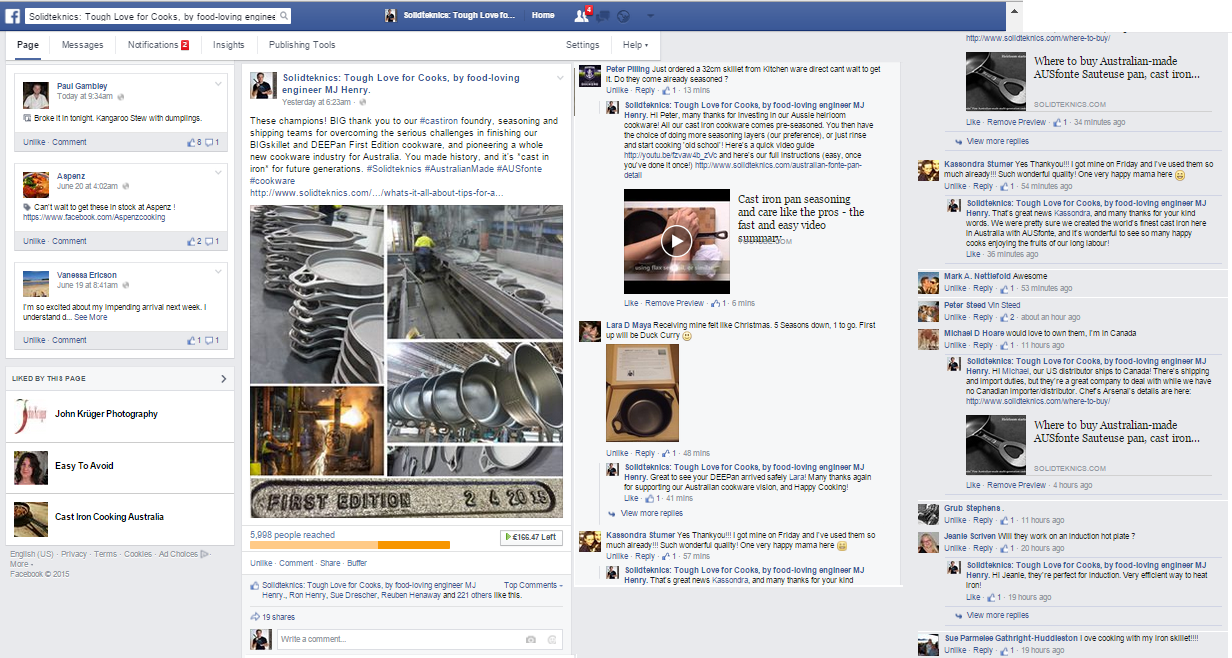Unlike Jeanie Scriven's induction comment
The height and width of the screenshot is (658, 1232).
click(x=955, y=549)
